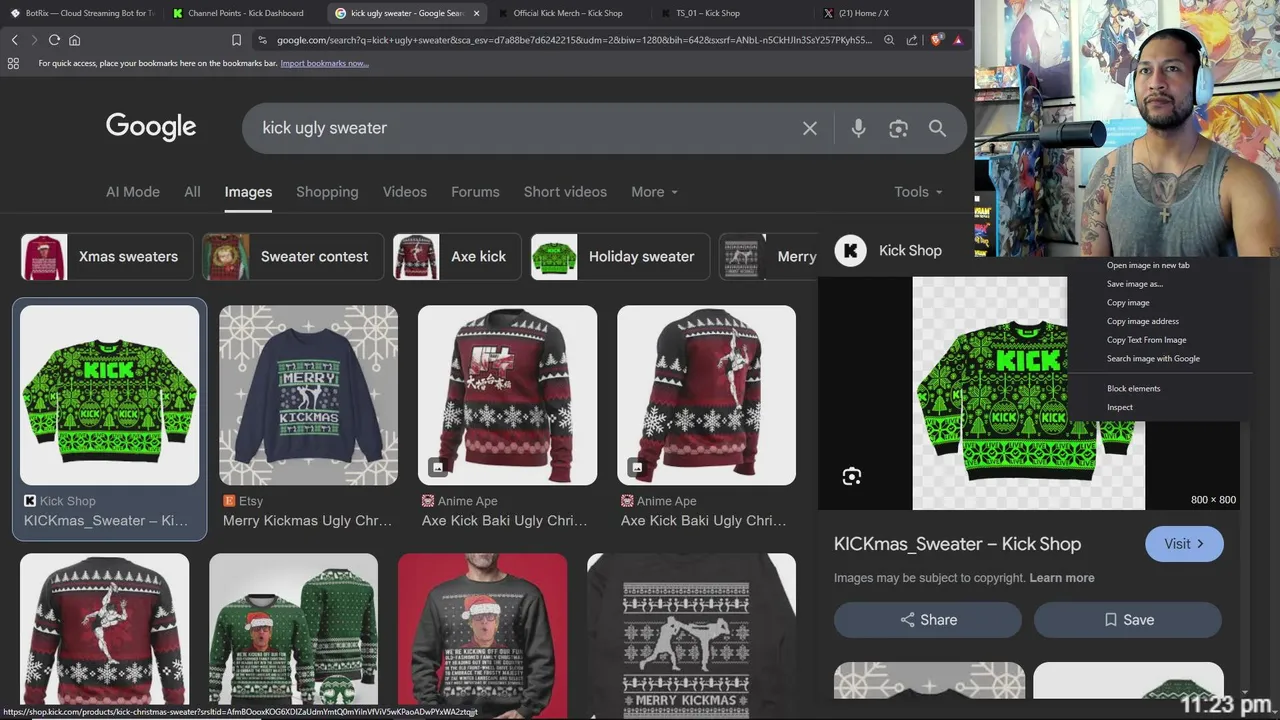Click the KICKmas_Sweater – Kick Shop title

[957, 544]
